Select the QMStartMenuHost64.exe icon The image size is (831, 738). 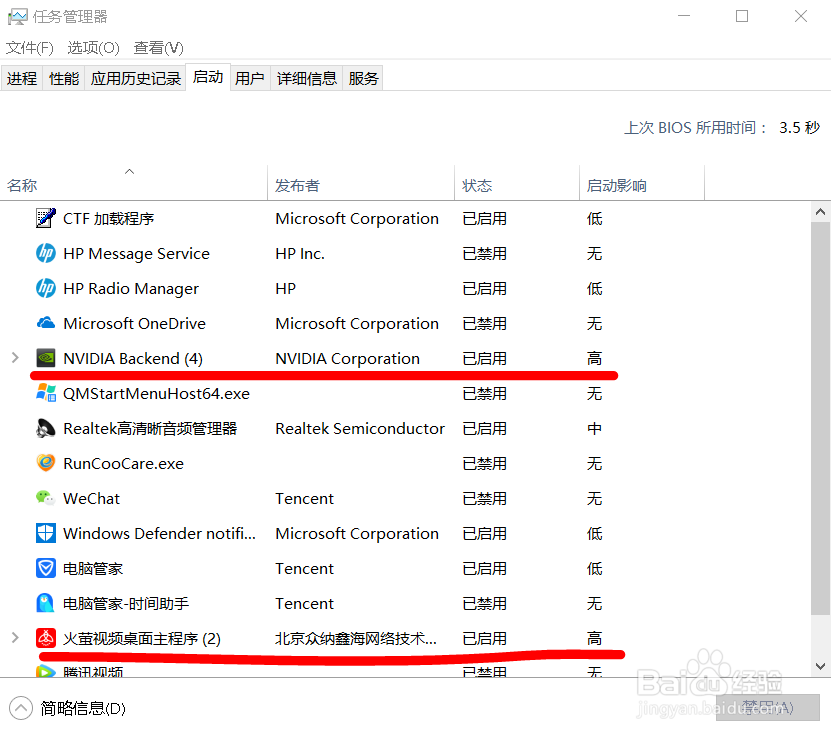[46, 393]
